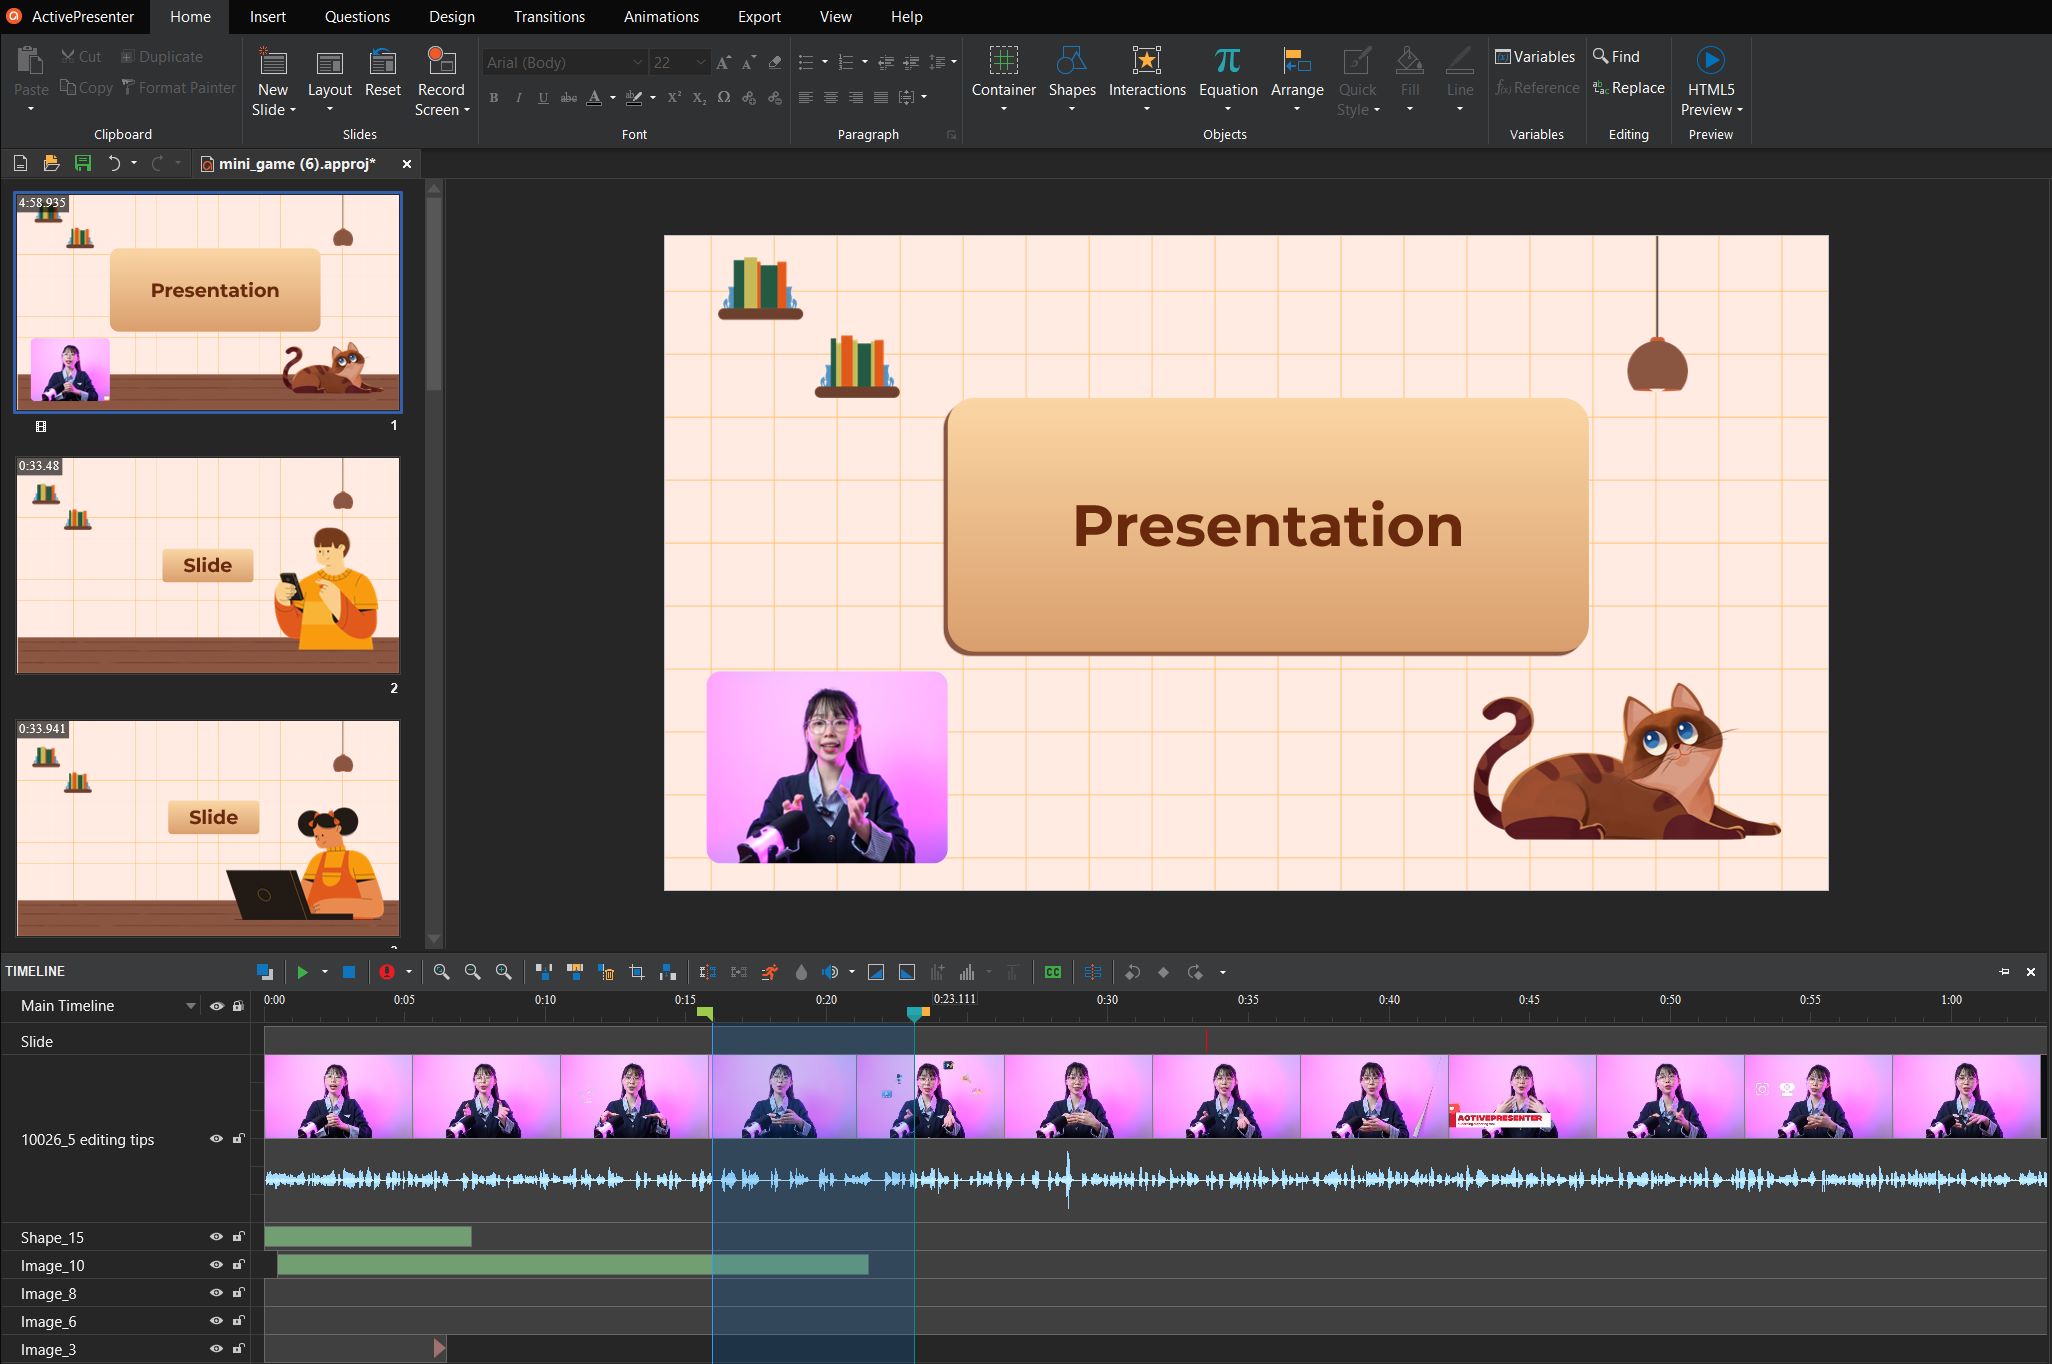Click the Find tool
The image size is (2052, 1364).
[x=1617, y=57]
